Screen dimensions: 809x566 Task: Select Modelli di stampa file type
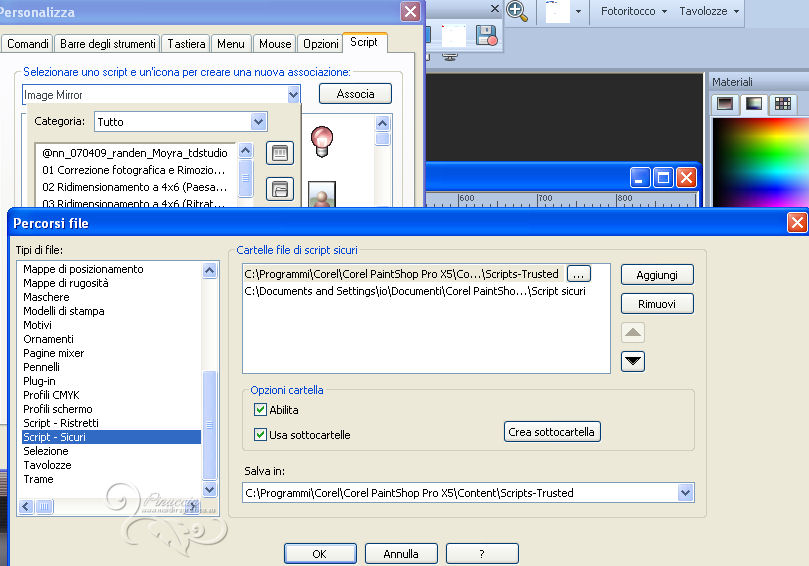click(63, 311)
